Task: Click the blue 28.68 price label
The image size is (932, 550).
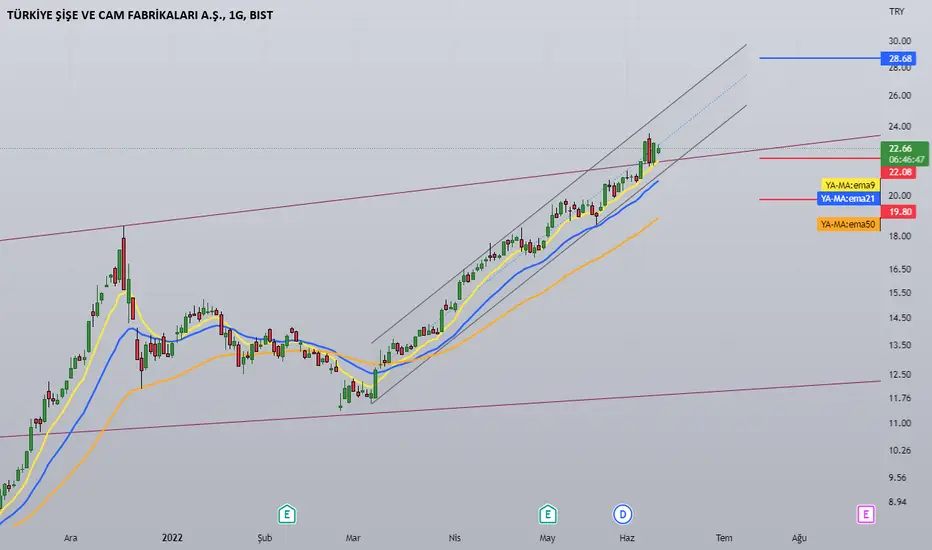Action: coord(899,58)
